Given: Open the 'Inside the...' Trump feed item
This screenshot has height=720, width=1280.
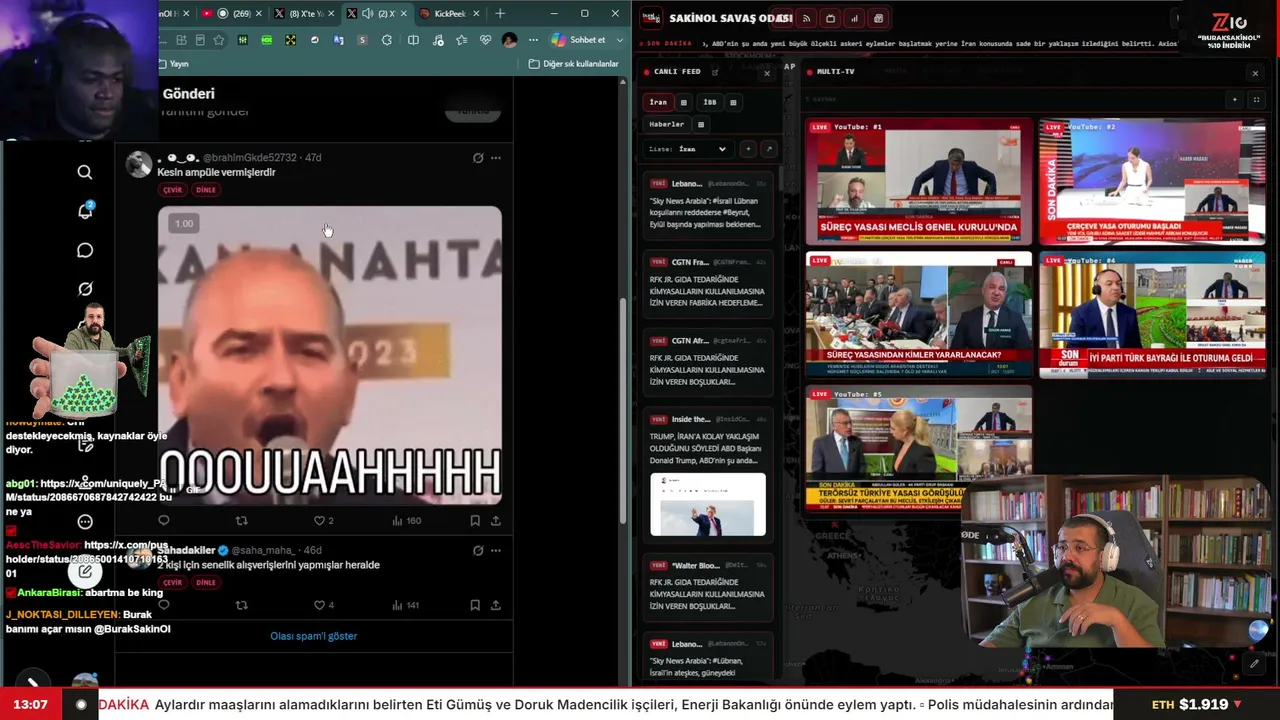Looking at the screenshot, I should click(708, 474).
